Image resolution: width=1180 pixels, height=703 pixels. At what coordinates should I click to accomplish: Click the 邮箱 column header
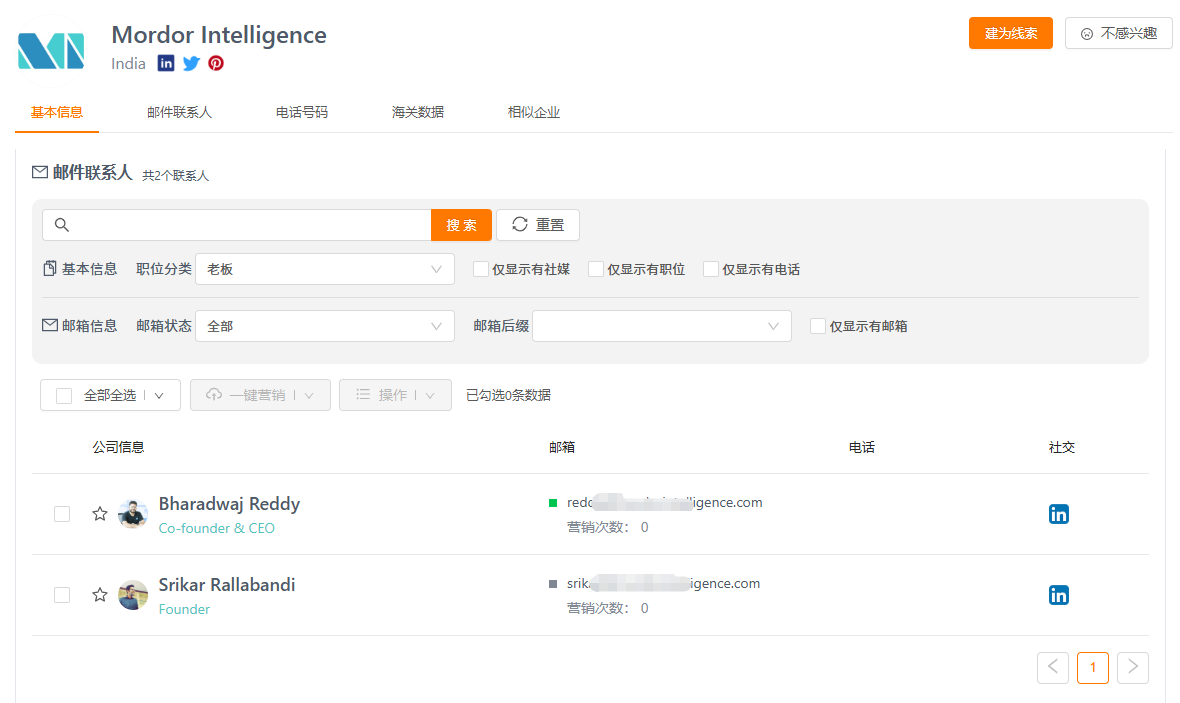point(562,447)
